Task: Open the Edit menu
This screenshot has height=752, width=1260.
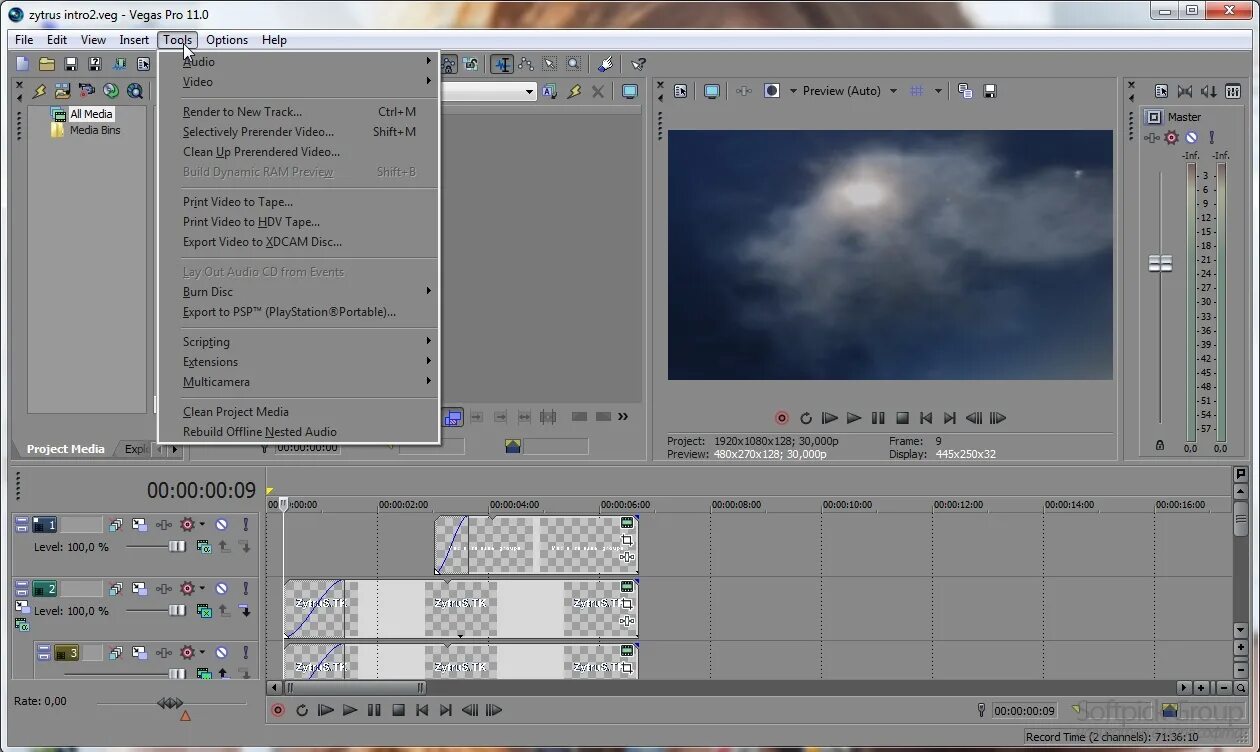Action: pyautogui.click(x=57, y=40)
